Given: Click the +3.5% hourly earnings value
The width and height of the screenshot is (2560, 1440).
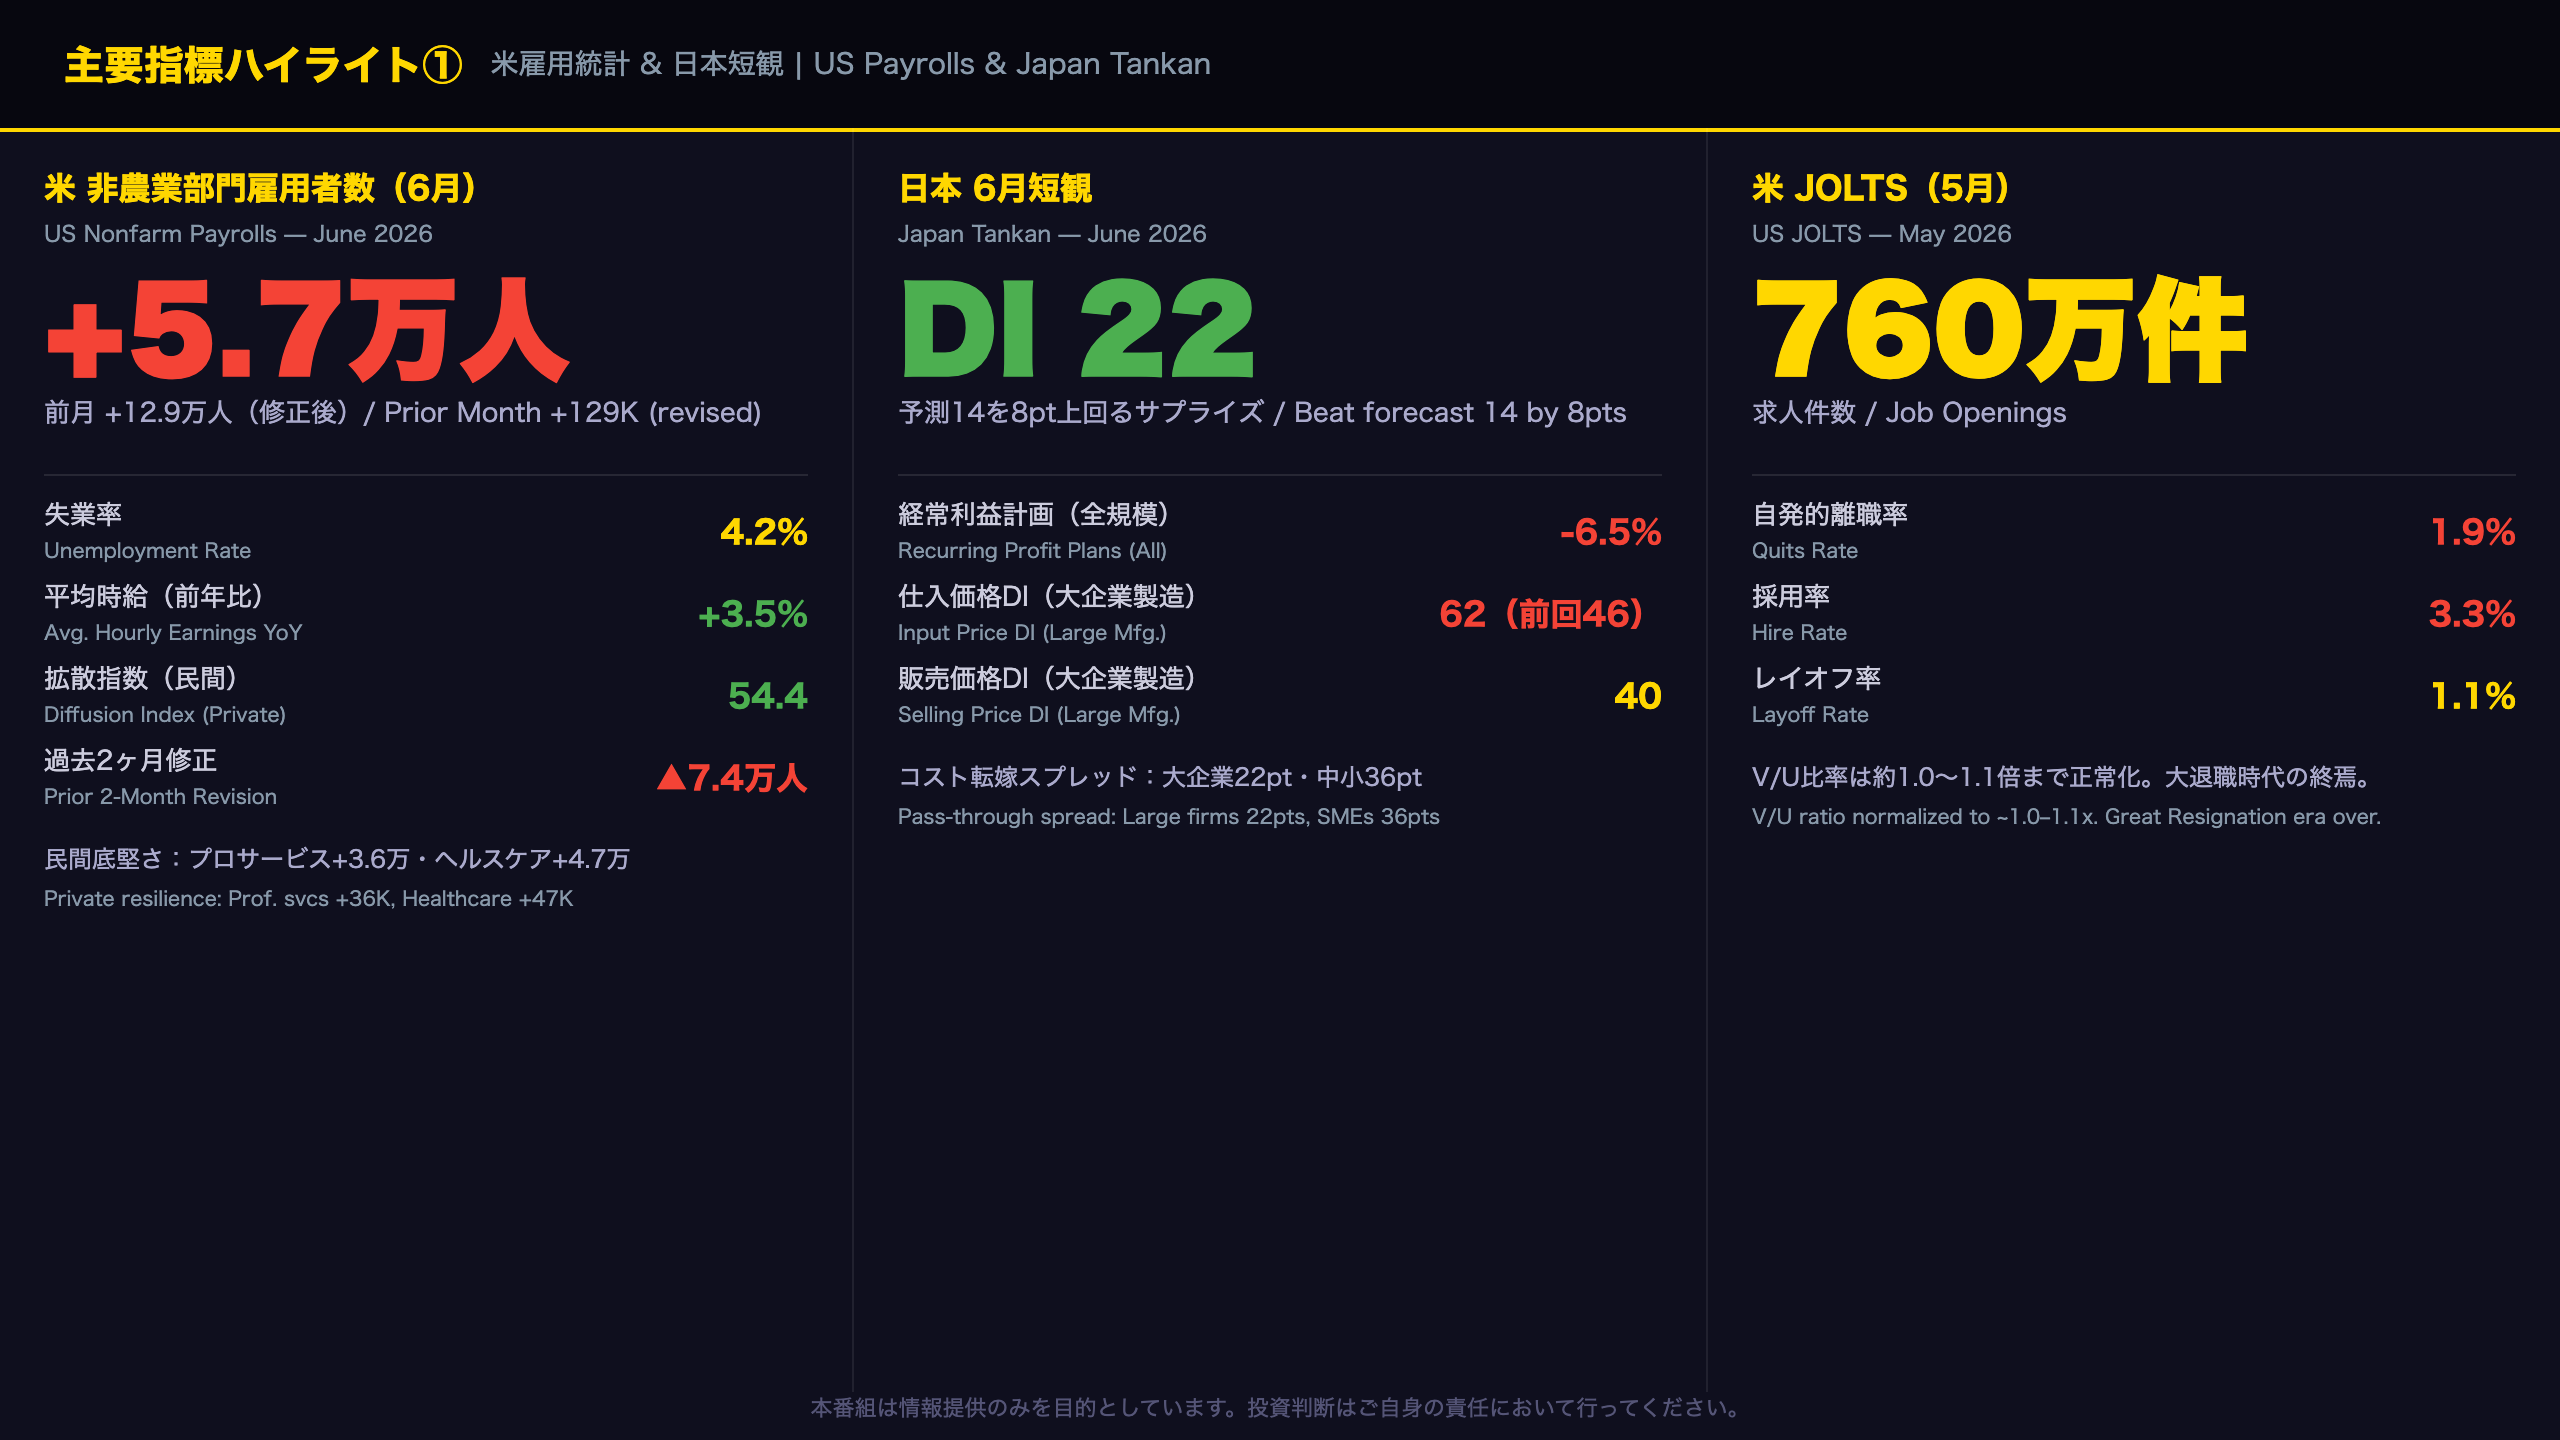Looking at the screenshot, I should [753, 614].
